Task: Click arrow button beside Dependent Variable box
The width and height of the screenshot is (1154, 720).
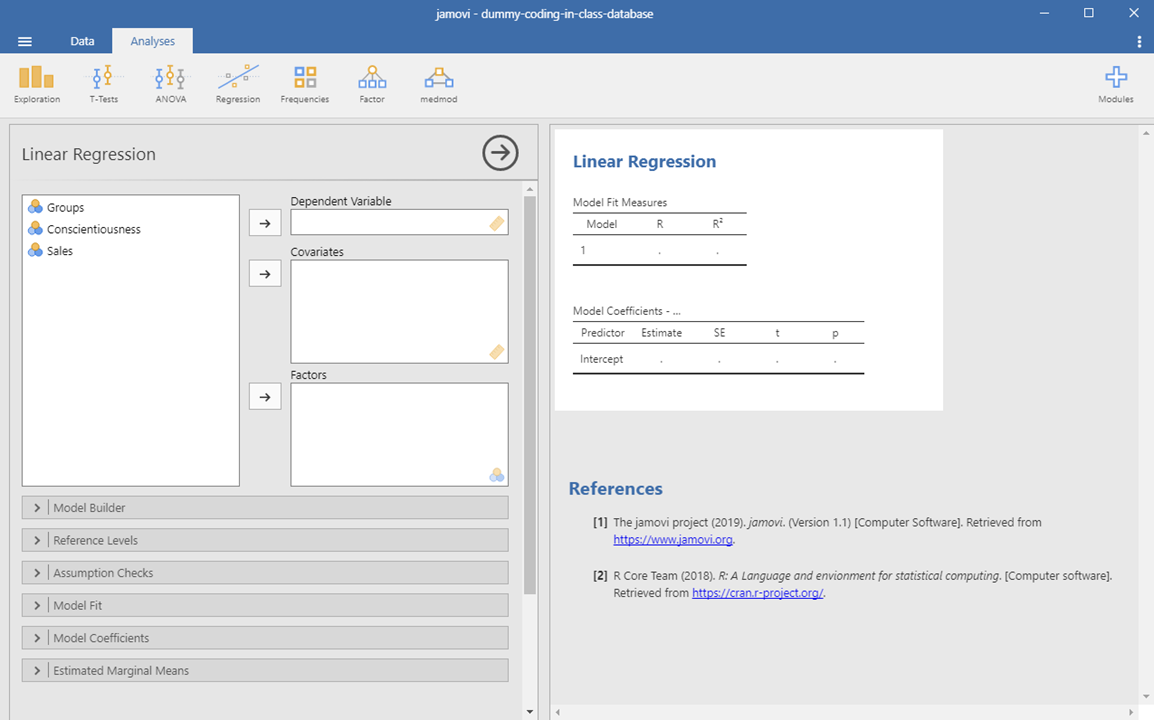Action: click(265, 223)
